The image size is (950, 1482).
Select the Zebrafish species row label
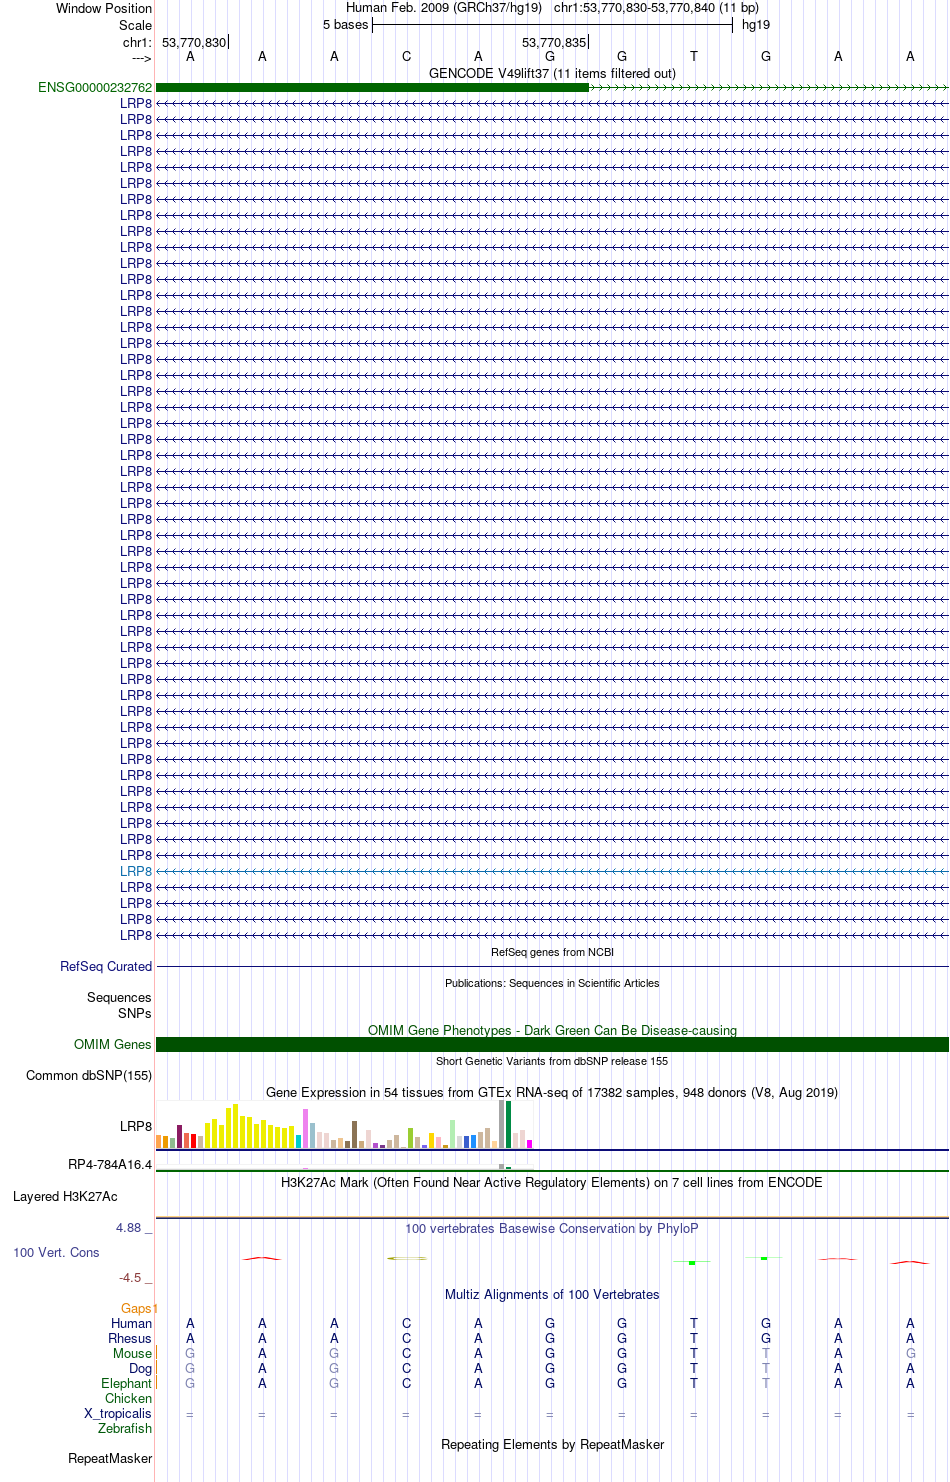pos(125,1429)
